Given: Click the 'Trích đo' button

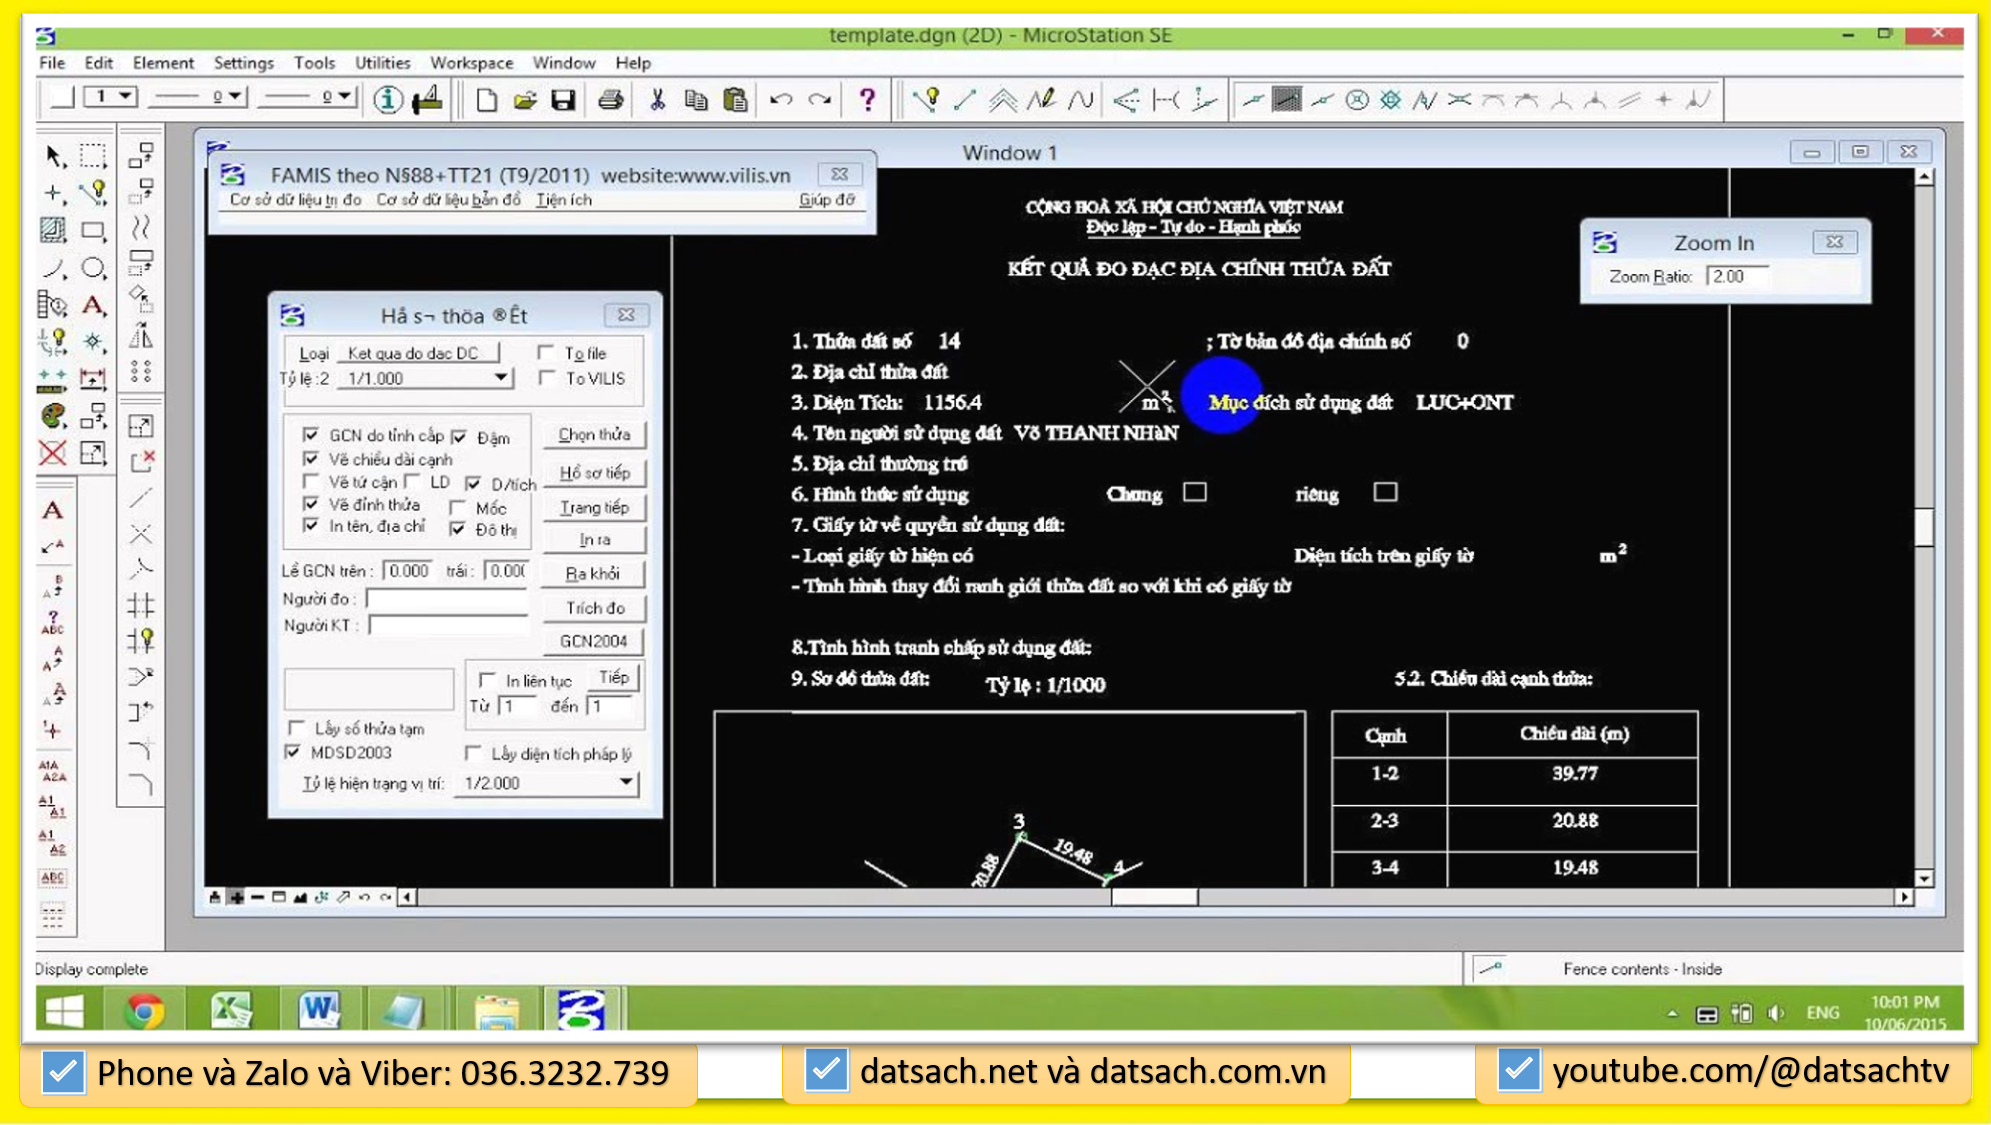Looking at the screenshot, I should point(594,608).
